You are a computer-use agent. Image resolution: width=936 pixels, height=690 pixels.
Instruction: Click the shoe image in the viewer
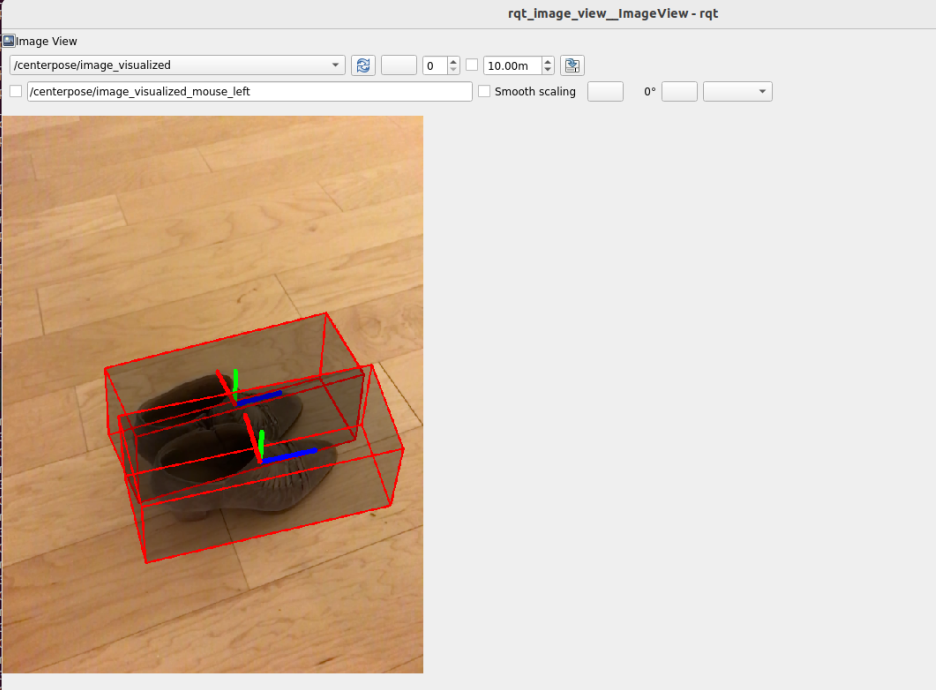tap(230, 450)
